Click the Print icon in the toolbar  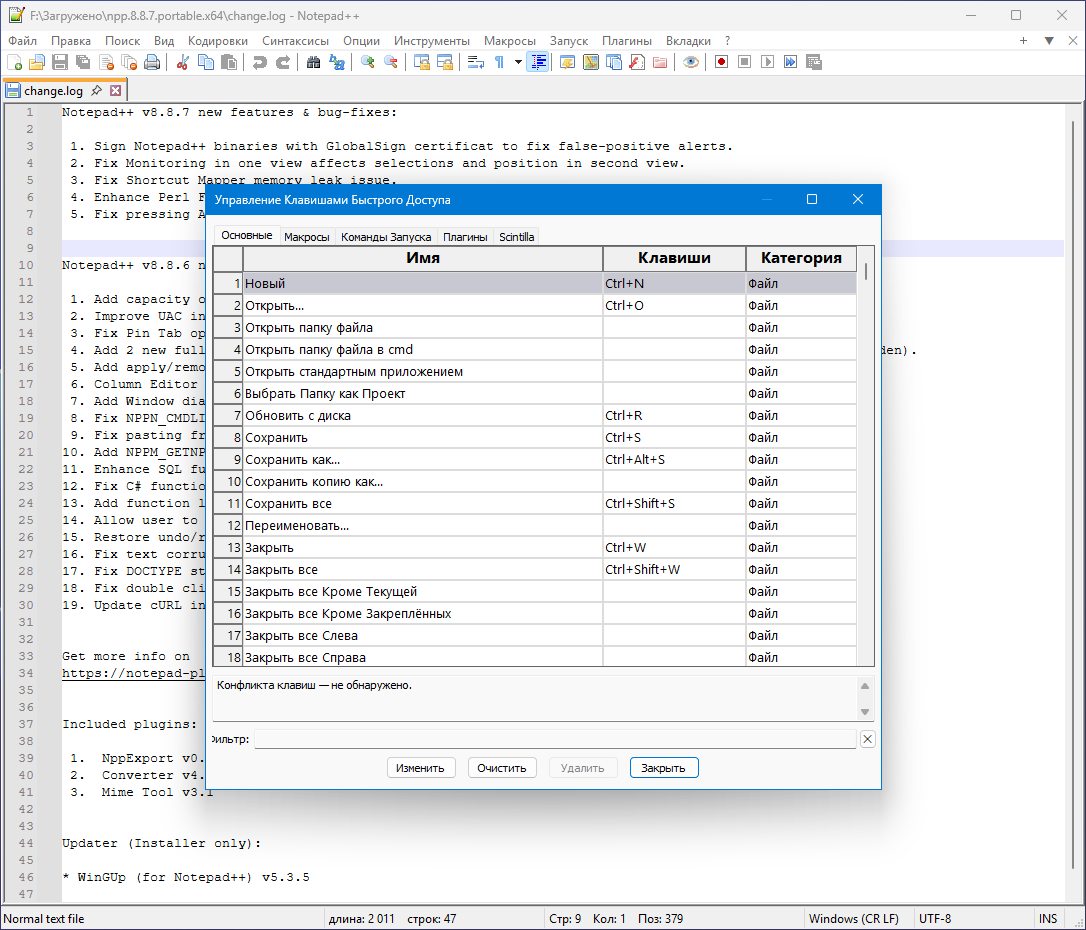point(152,62)
